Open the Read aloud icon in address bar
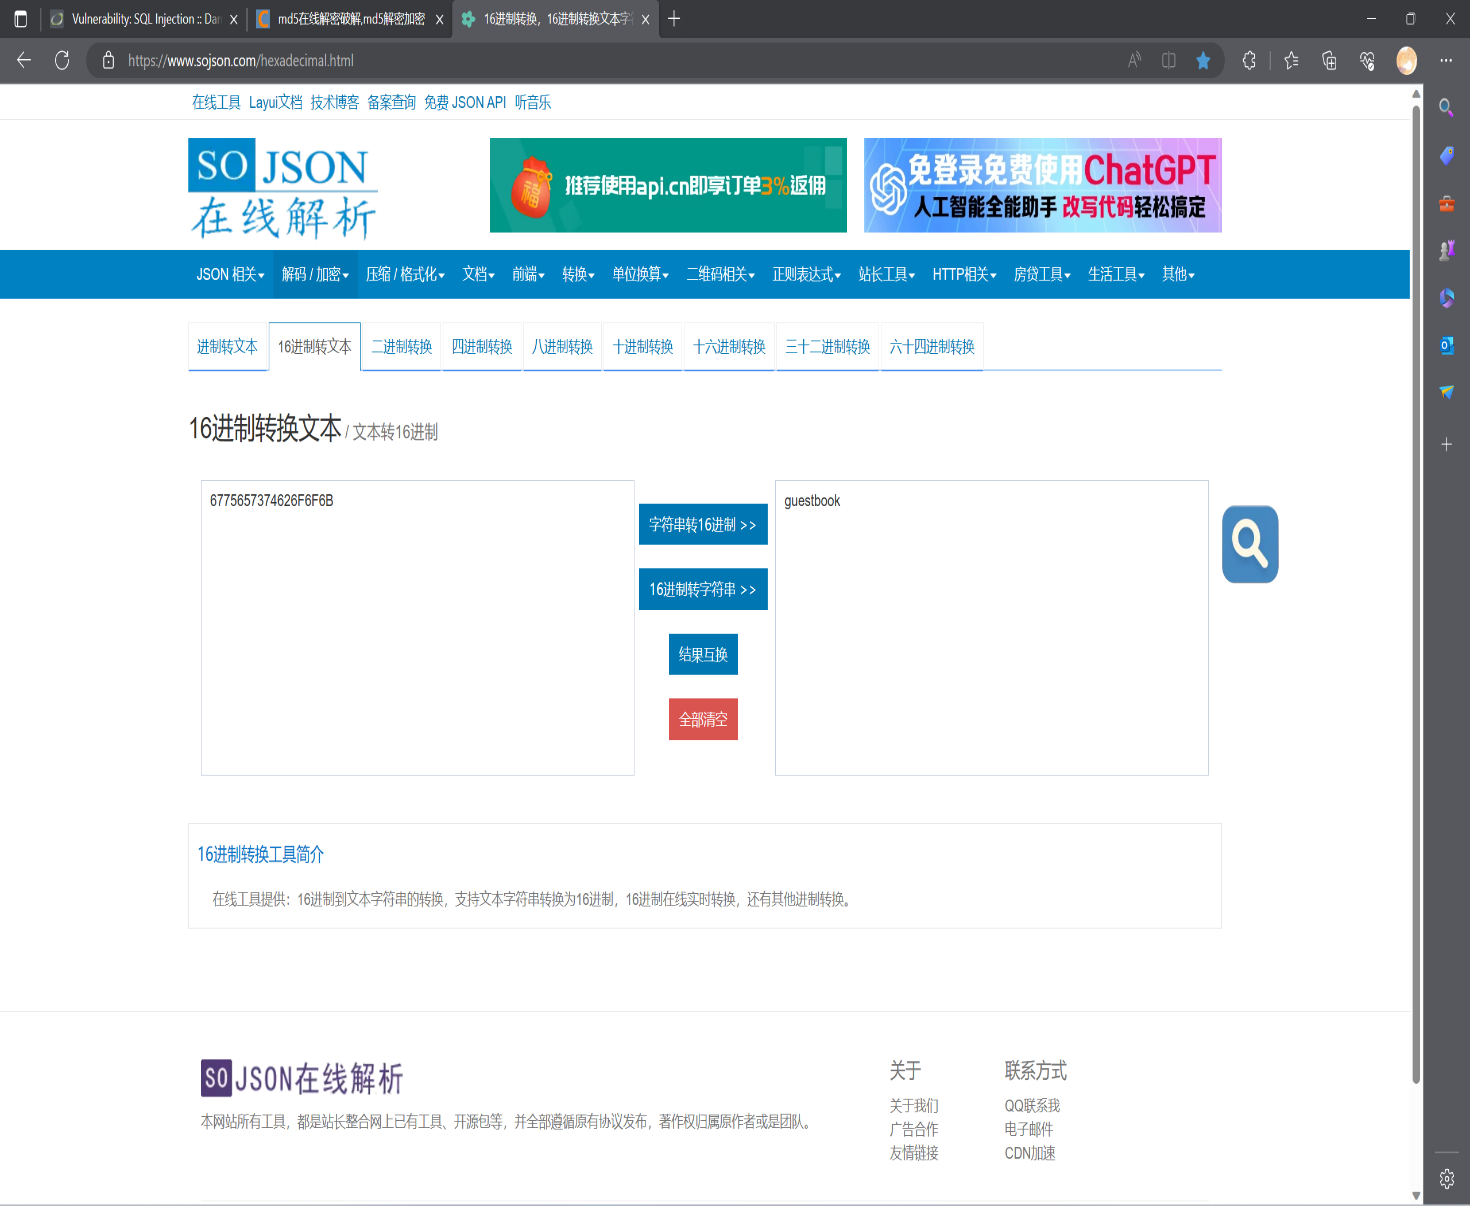The image size is (1470, 1206). [x=1134, y=60]
